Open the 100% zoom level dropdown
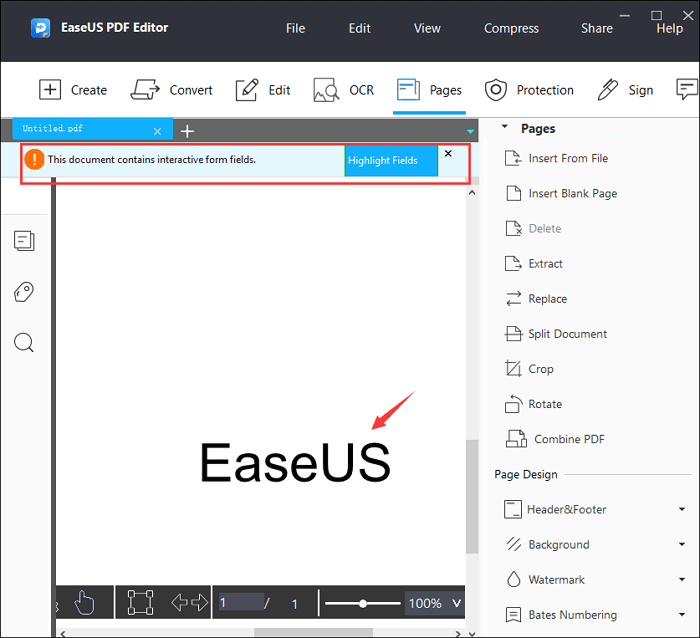 click(435, 603)
